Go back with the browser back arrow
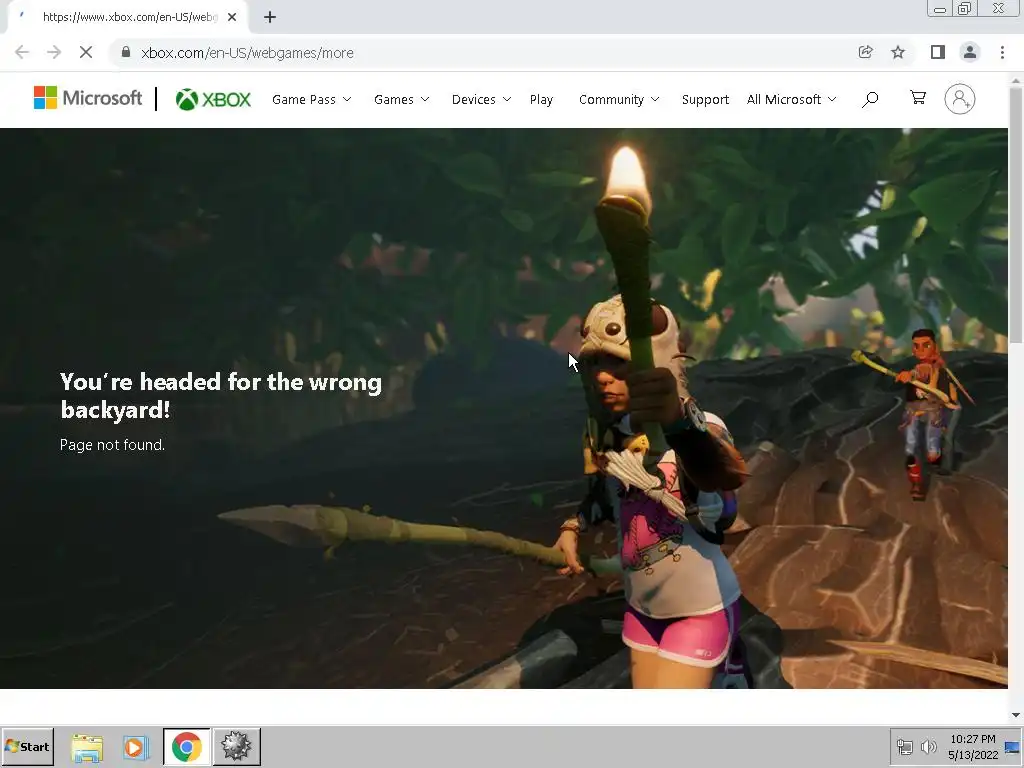 (x=22, y=52)
